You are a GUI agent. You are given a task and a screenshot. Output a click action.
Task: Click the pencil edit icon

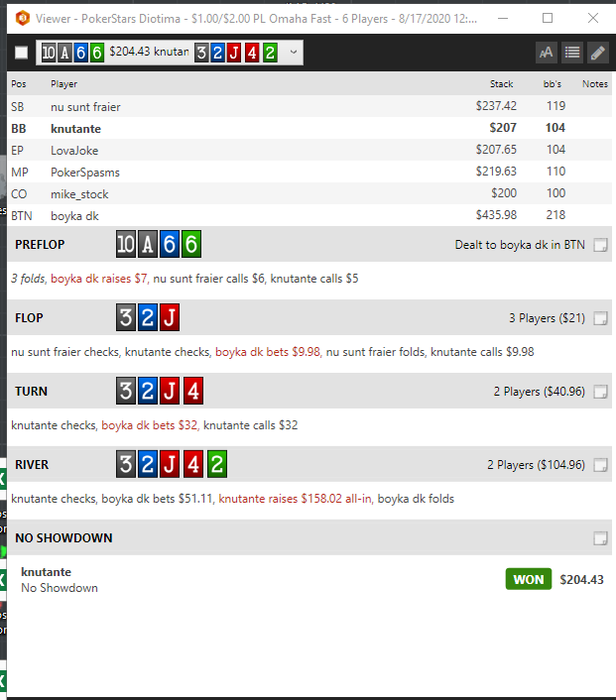point(598,53)
